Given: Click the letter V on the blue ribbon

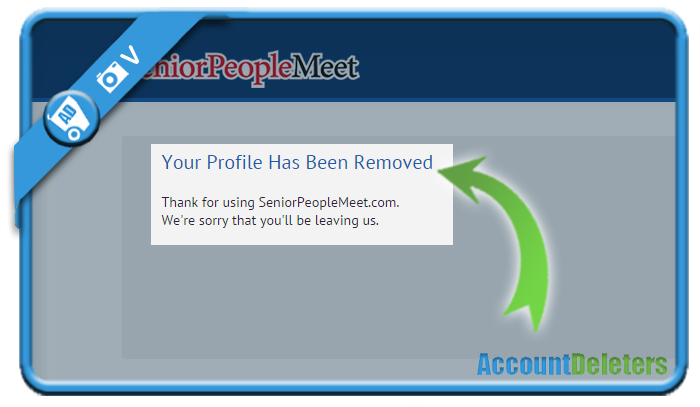Looking at the screenshot, I should coord(131,55).
